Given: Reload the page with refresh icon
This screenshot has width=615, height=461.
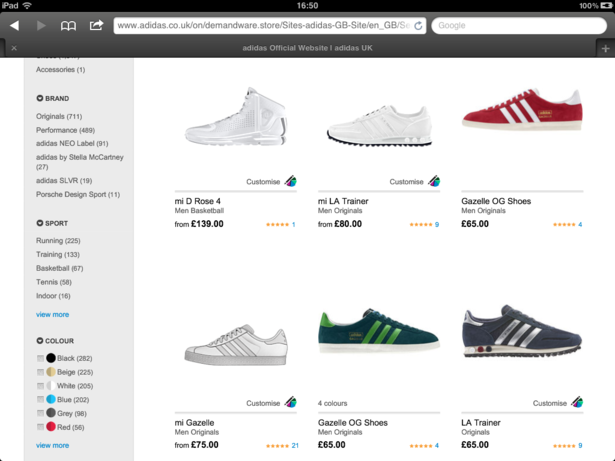Looking at the screenshot, I should (x=418, y=26).
